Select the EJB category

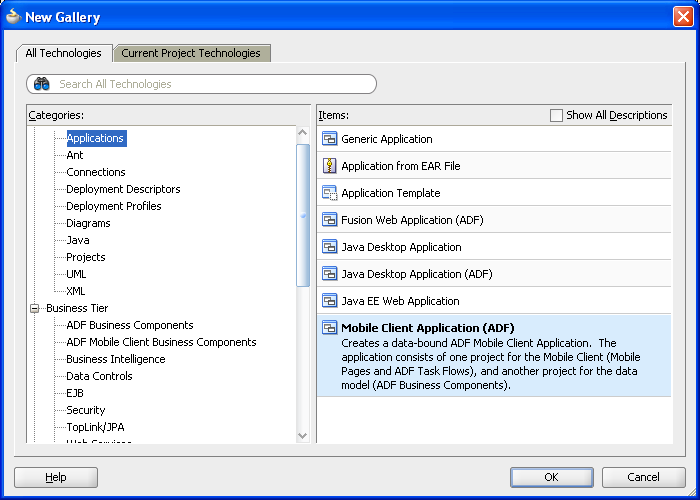(75, 393)
